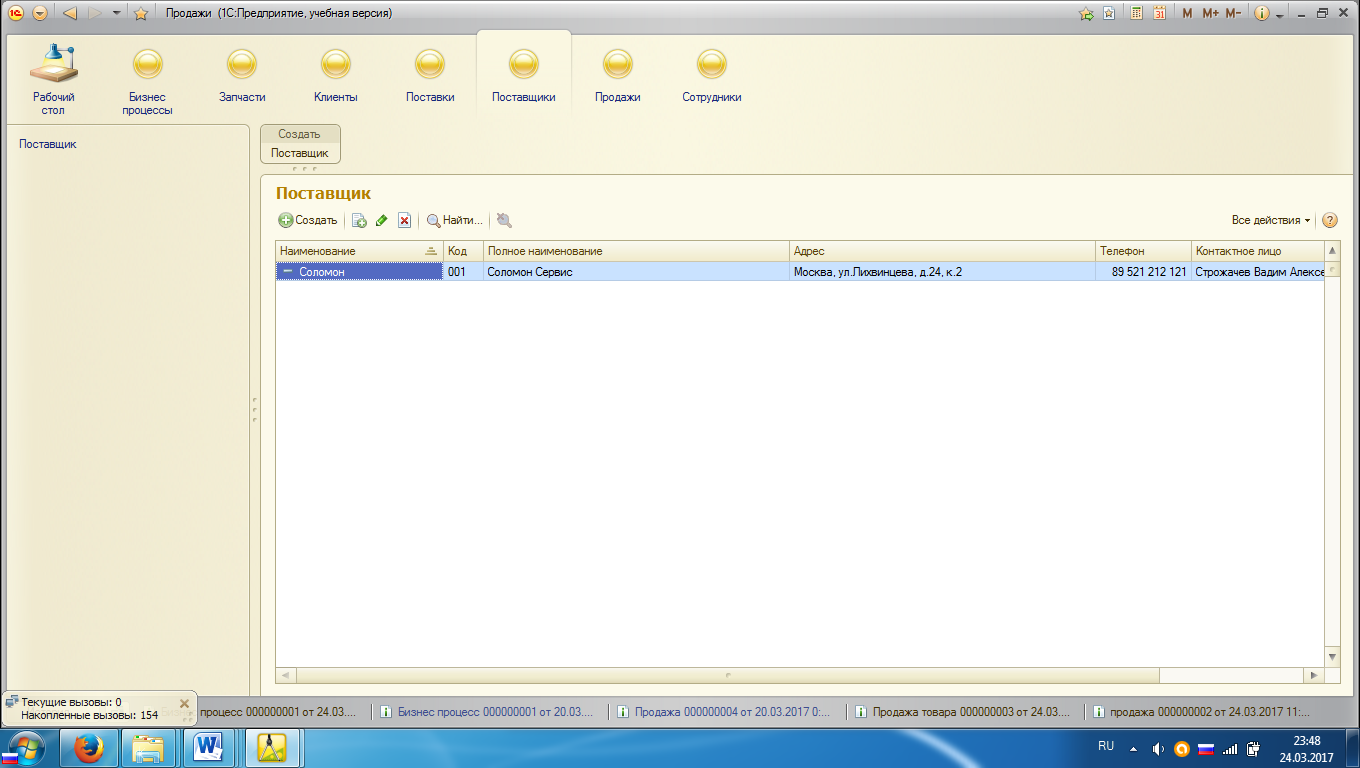Image resolution: width=1360 pixels, height=768 pixels.
Task: Click the green Создать button in list toolbar
Action: 308,220
